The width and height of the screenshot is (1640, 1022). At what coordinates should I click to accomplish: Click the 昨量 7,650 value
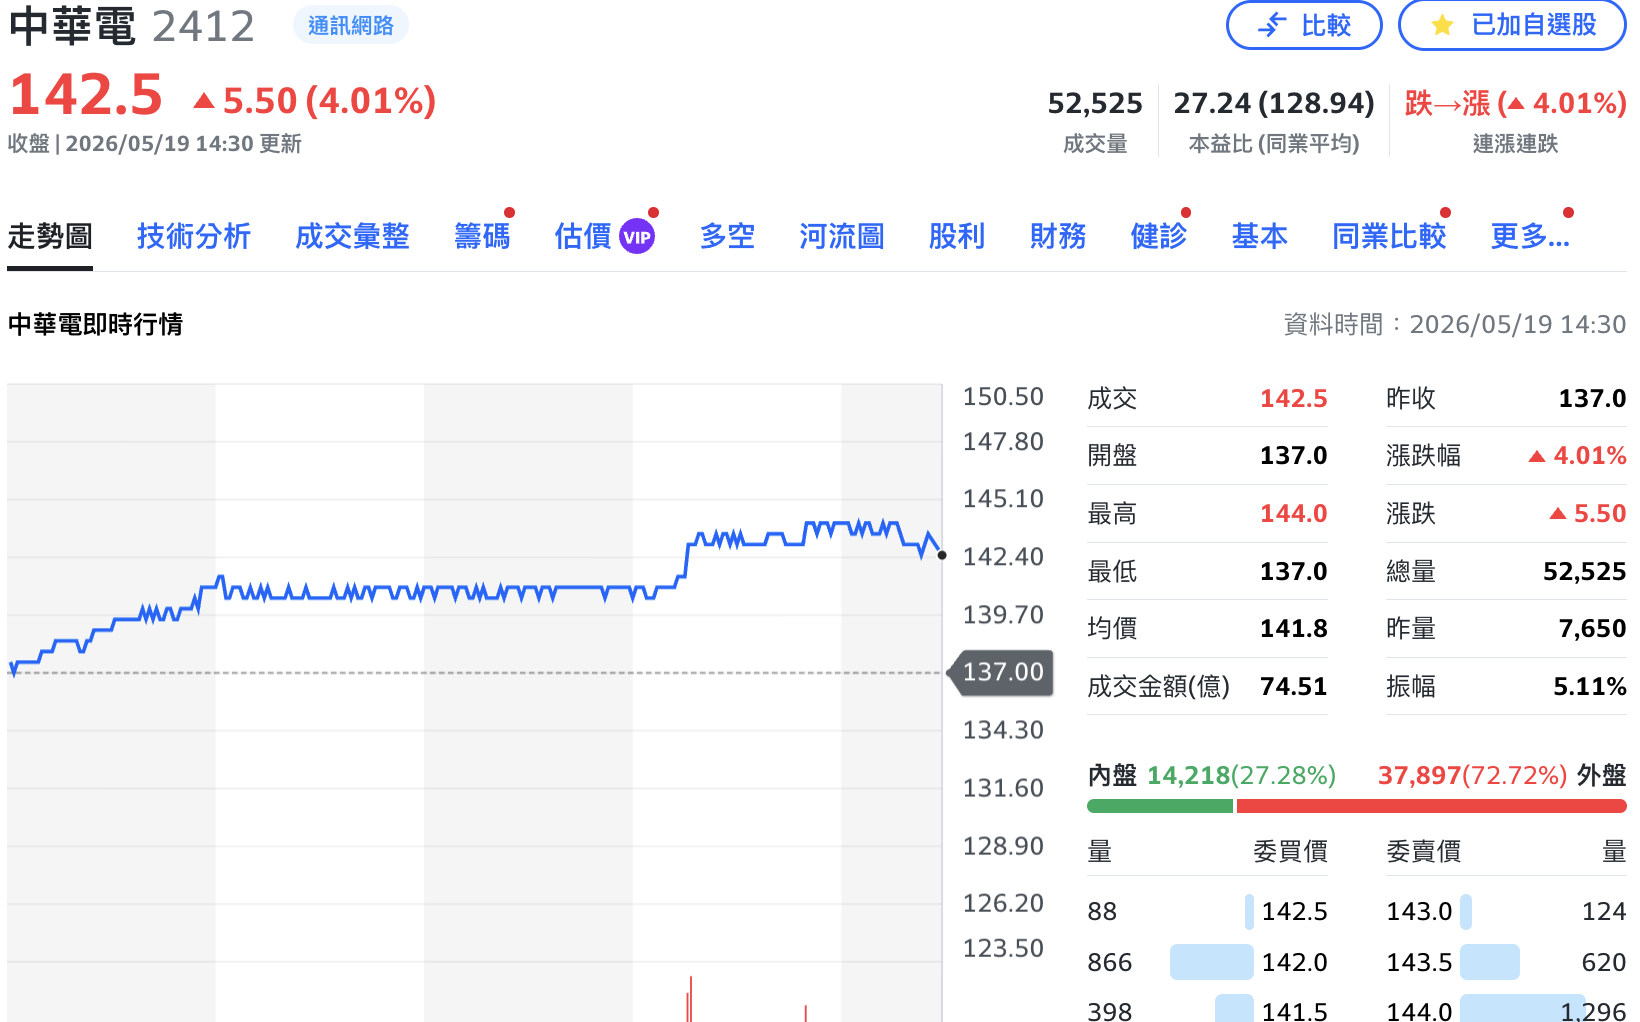click(x=1592, y=629)
